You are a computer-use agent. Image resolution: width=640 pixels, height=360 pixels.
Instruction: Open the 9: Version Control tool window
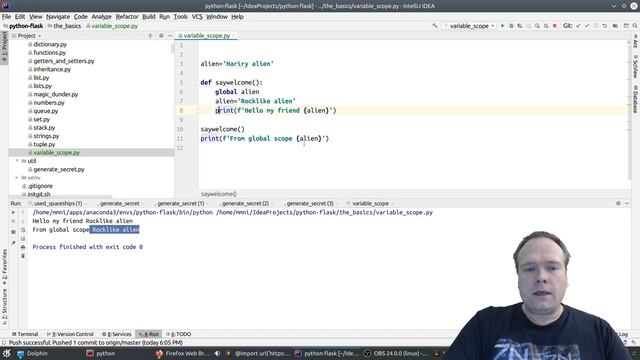tap(70, 334)
